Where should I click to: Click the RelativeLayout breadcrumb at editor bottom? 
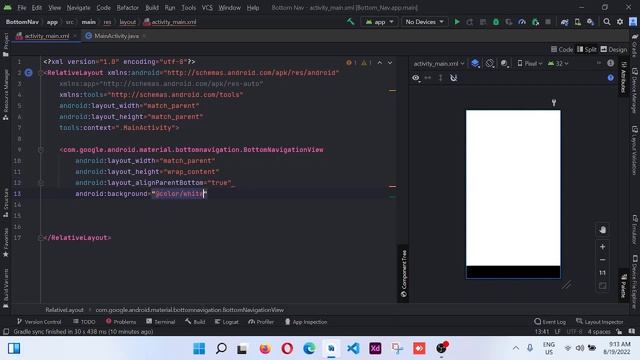(64, 310)
